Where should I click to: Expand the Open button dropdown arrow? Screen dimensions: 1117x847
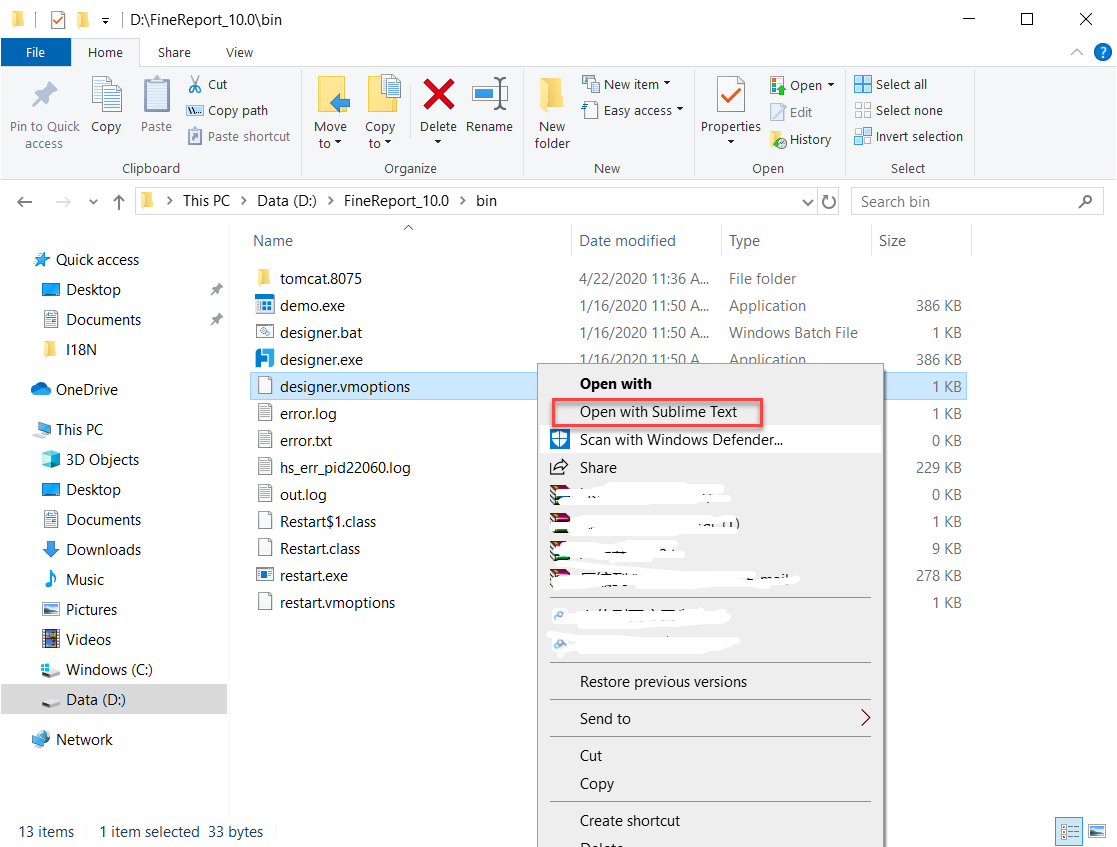coord(831,85)
